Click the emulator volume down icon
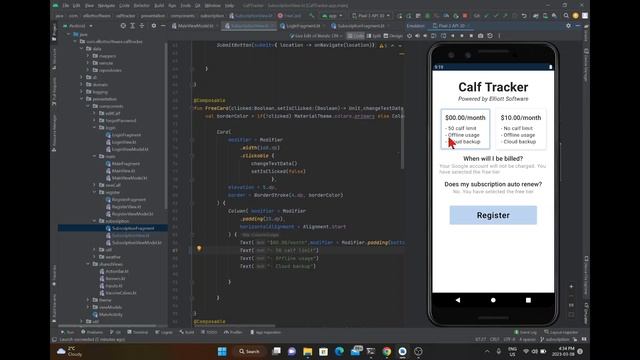The image size is (640, 360). tap(425, 36)
